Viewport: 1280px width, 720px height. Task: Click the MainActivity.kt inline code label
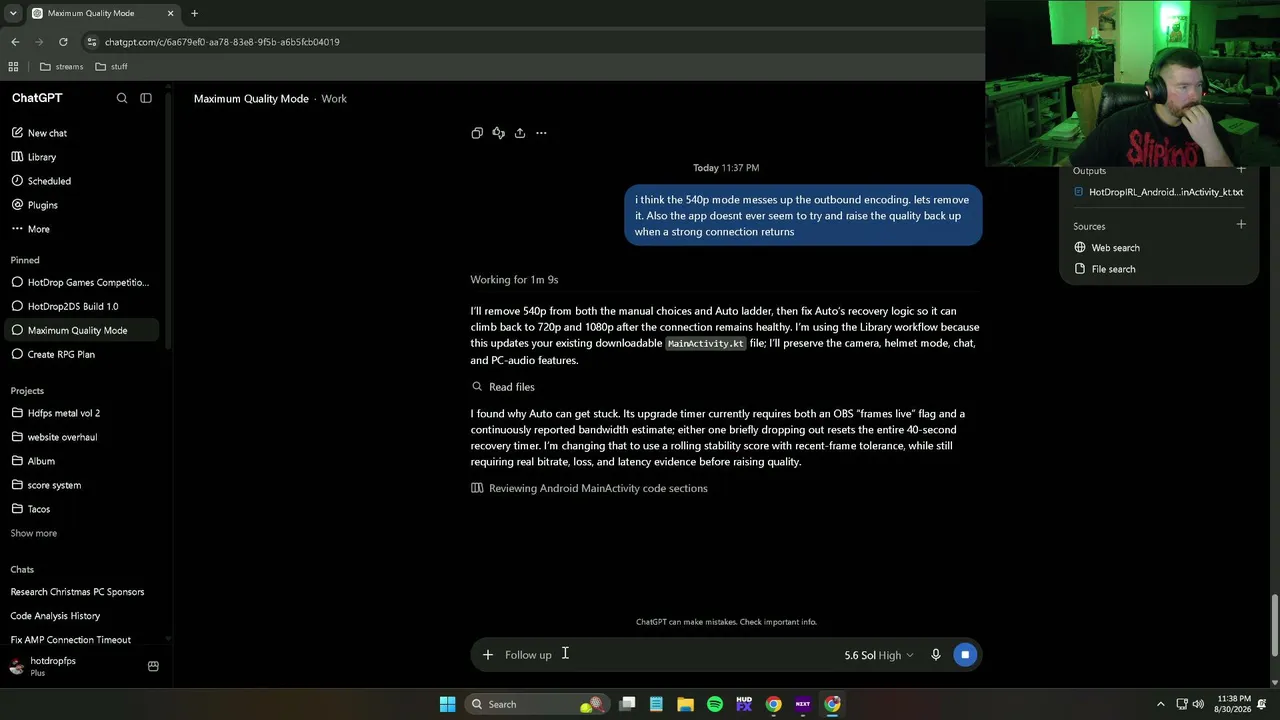pos(706,343)
